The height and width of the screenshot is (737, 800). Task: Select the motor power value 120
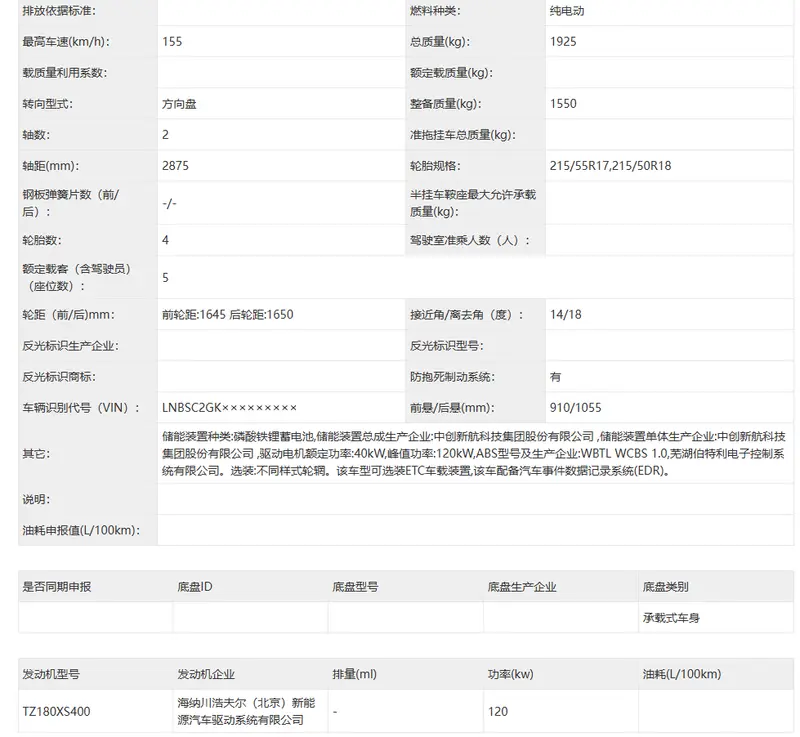[497, 712]
